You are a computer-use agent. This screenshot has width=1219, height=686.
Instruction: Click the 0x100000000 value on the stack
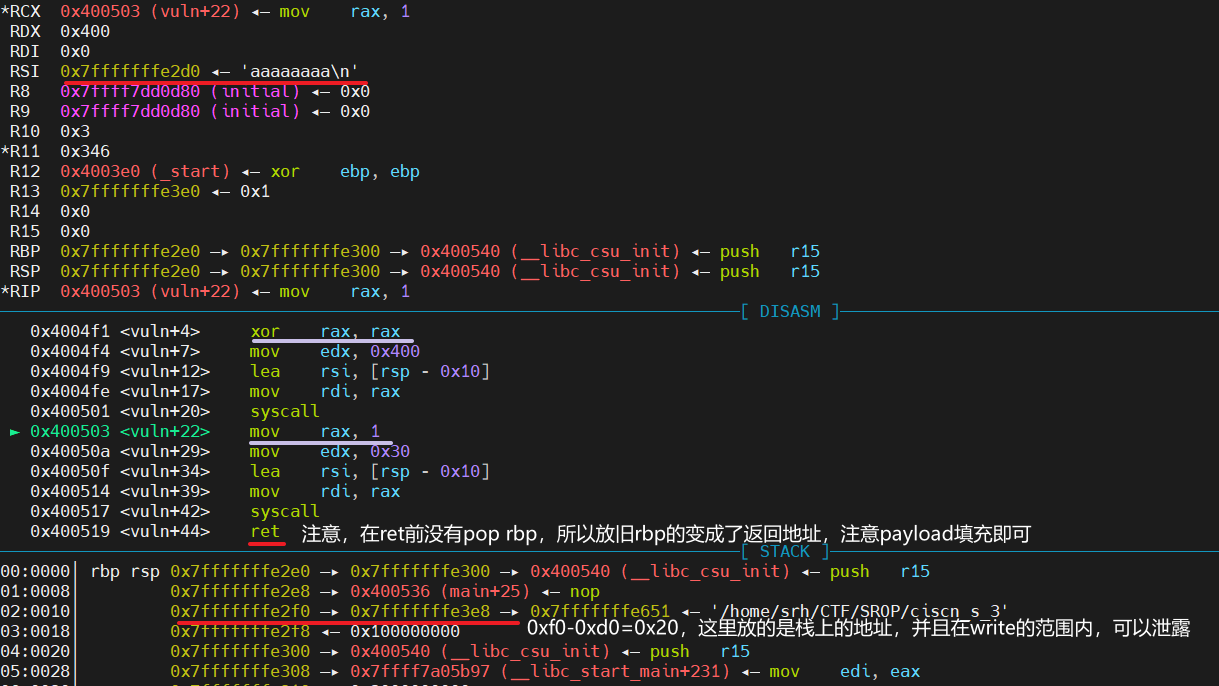pyautogui.click(x=405, y=632)
